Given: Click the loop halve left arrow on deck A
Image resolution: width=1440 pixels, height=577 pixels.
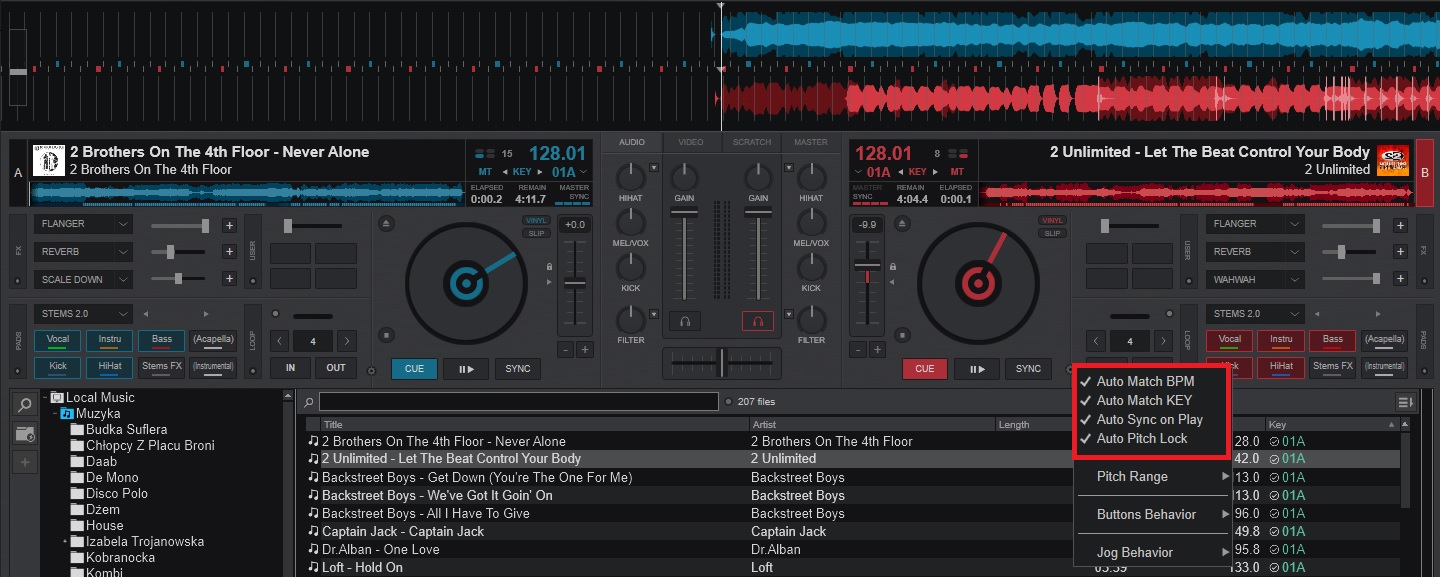Looking at the screenshot, I should (x=280, y=341).
